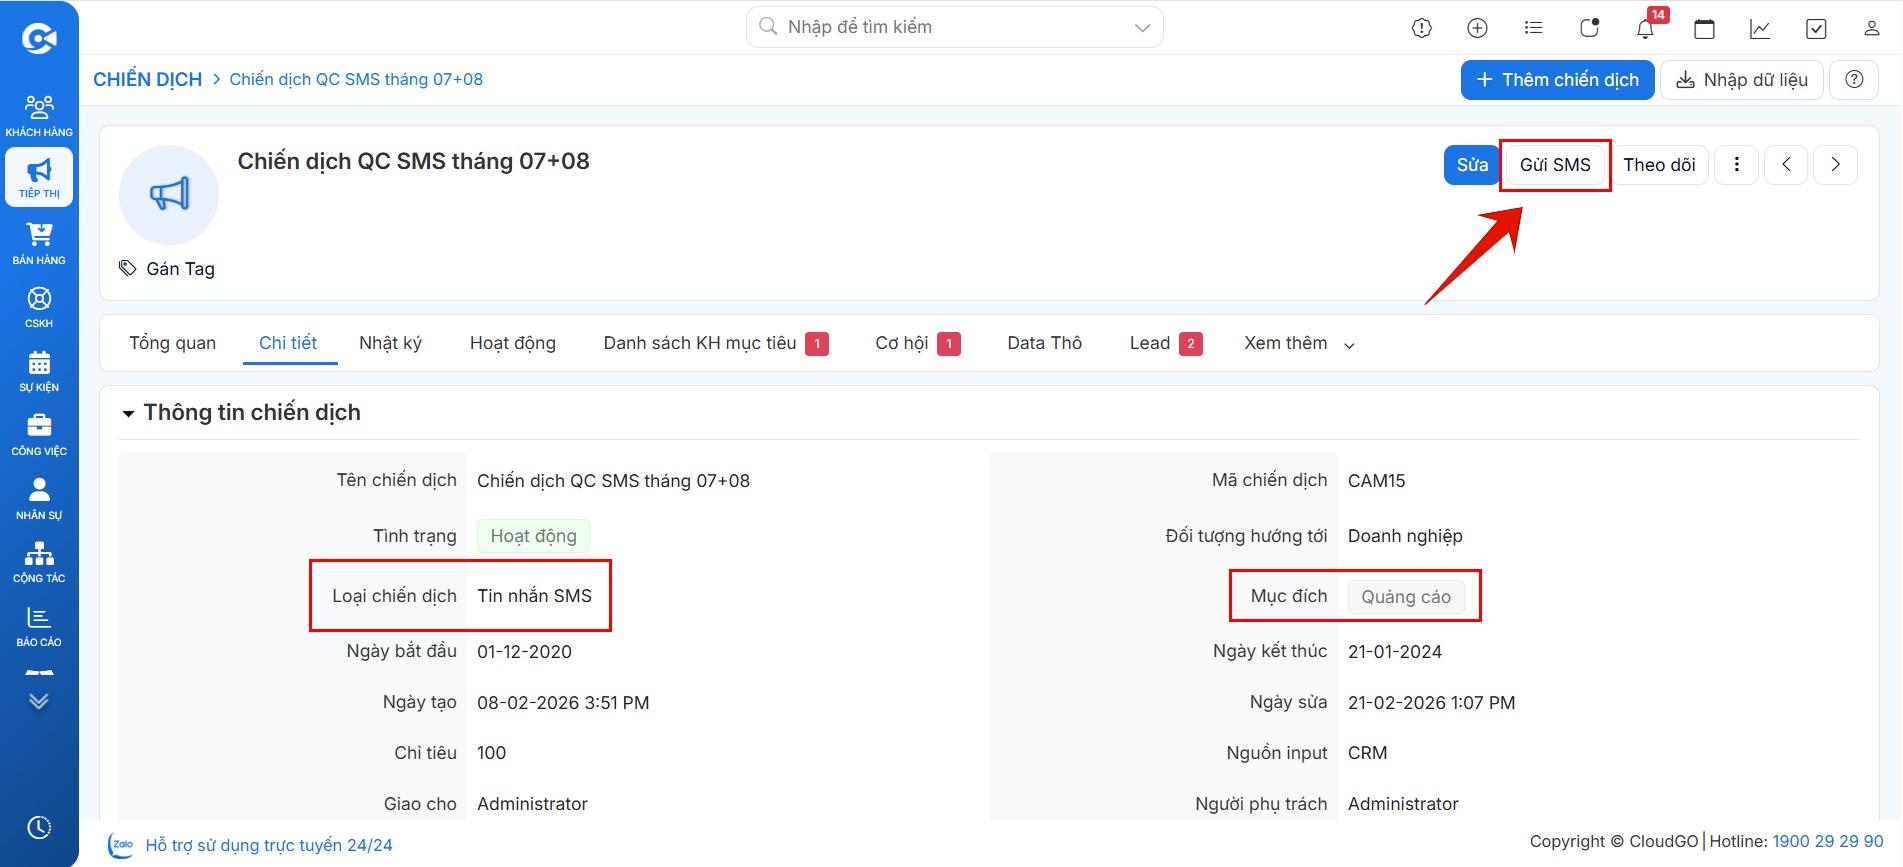Click the Tin nhắn SMS campaign type value
This screenshot has height=867, width=1903.
pos(534,596)
